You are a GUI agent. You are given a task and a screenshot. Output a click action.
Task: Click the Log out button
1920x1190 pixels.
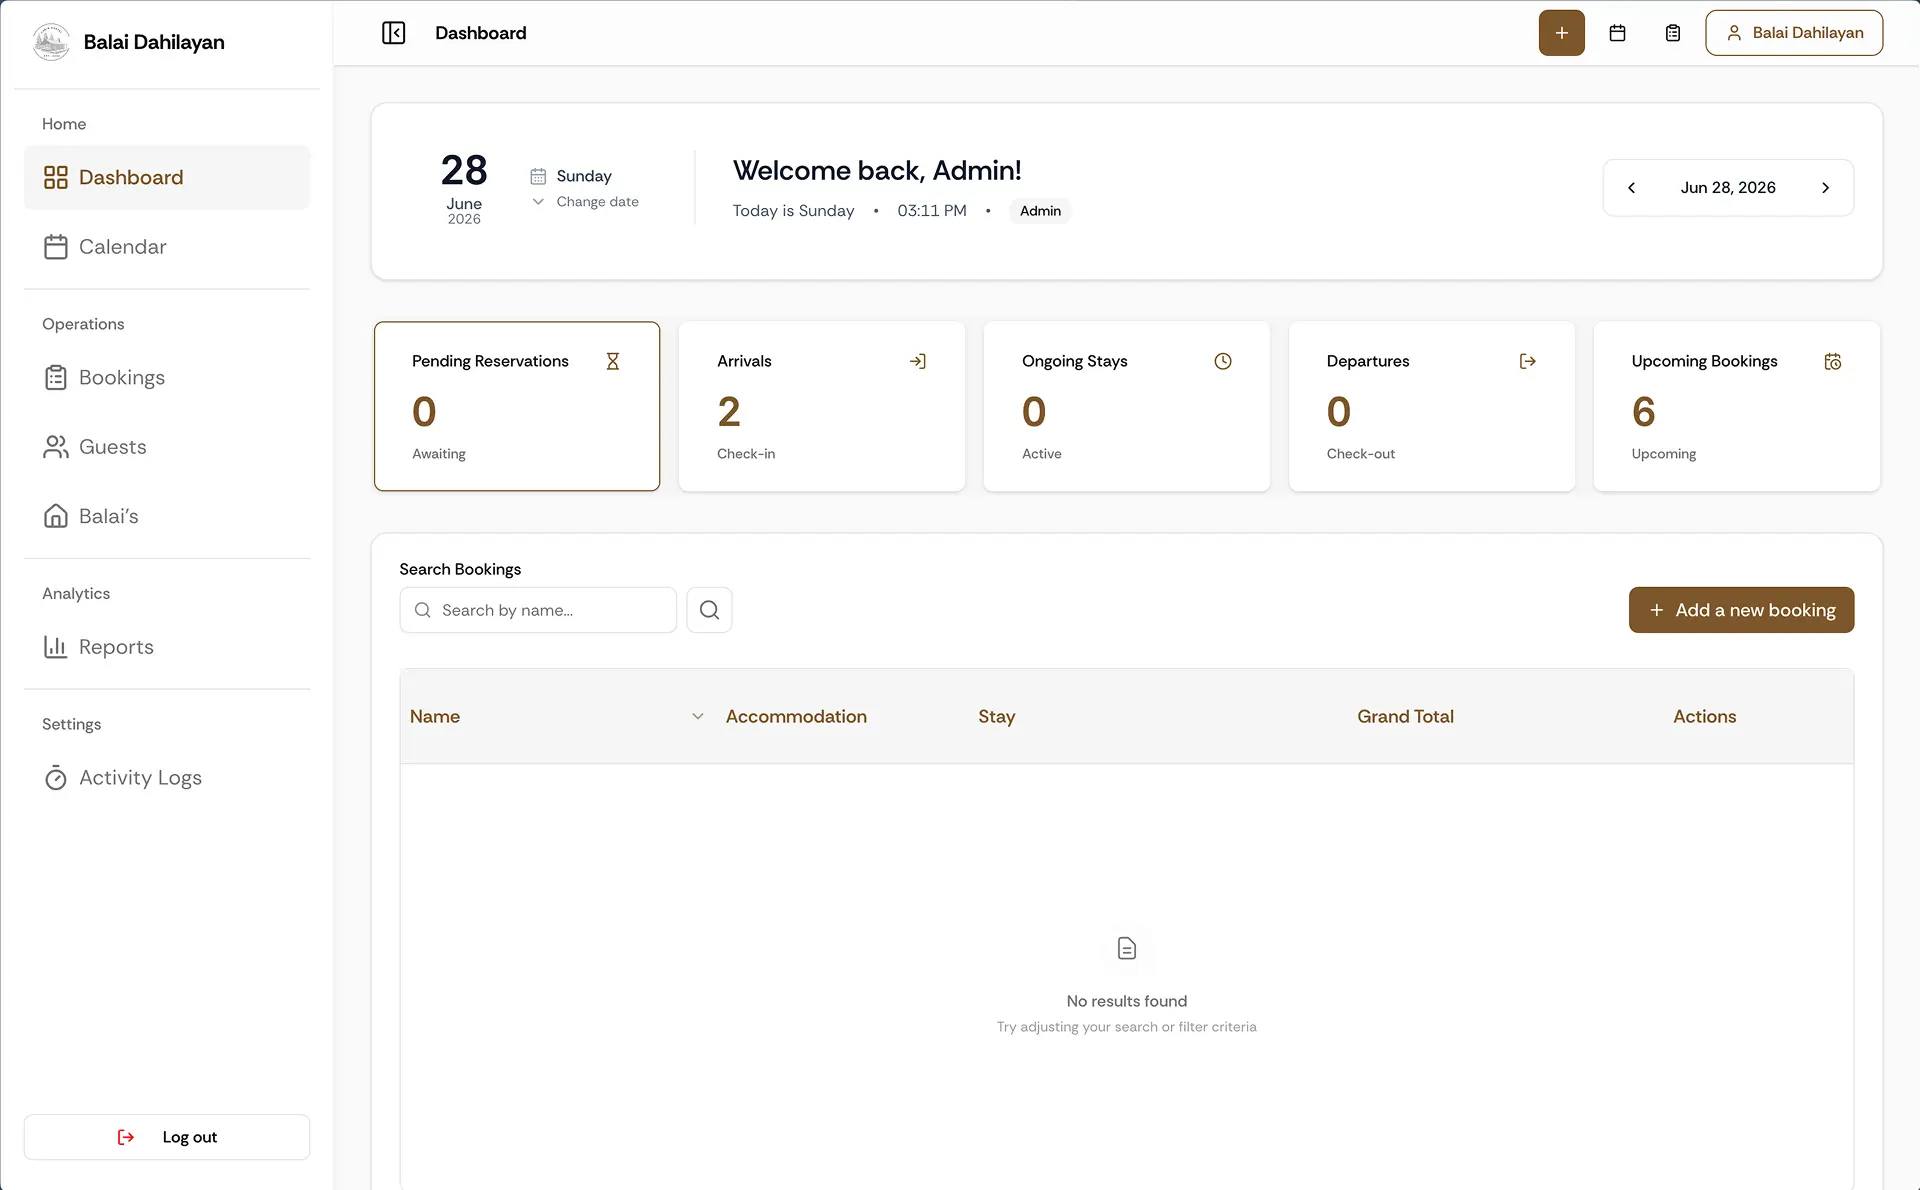pos(167,1137)
